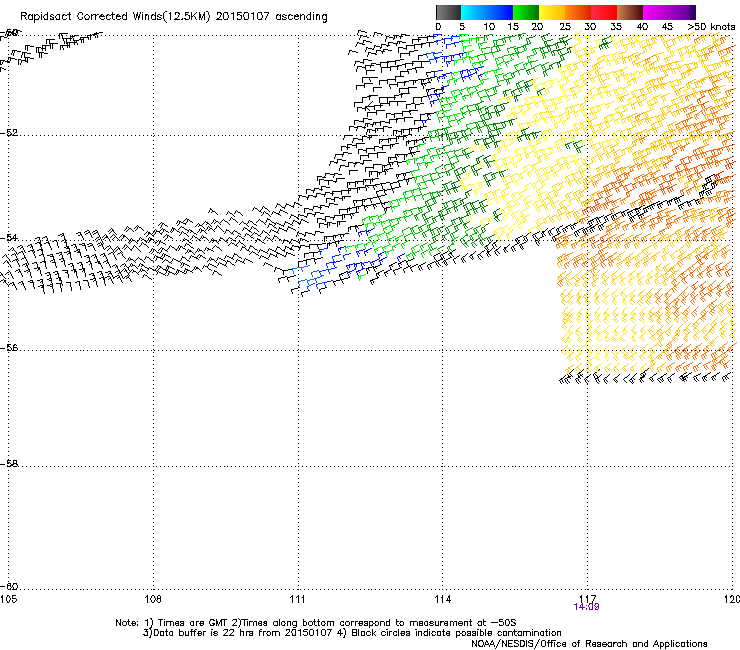Click the 'Note: 1) Times are GMT' line

tap(315, 623)
